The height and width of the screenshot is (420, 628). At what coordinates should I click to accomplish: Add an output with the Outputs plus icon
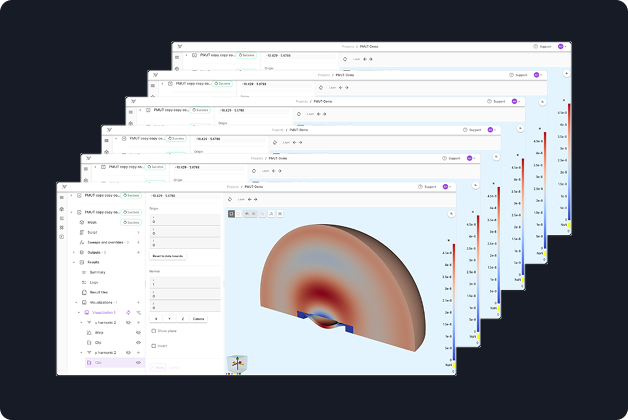pos(139,252)
